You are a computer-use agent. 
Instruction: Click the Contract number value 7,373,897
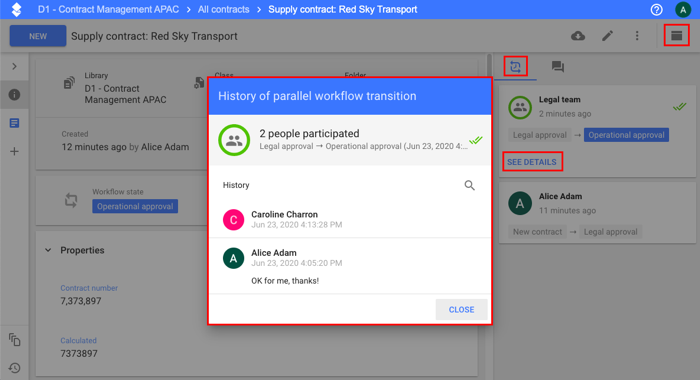coord(81,301)
